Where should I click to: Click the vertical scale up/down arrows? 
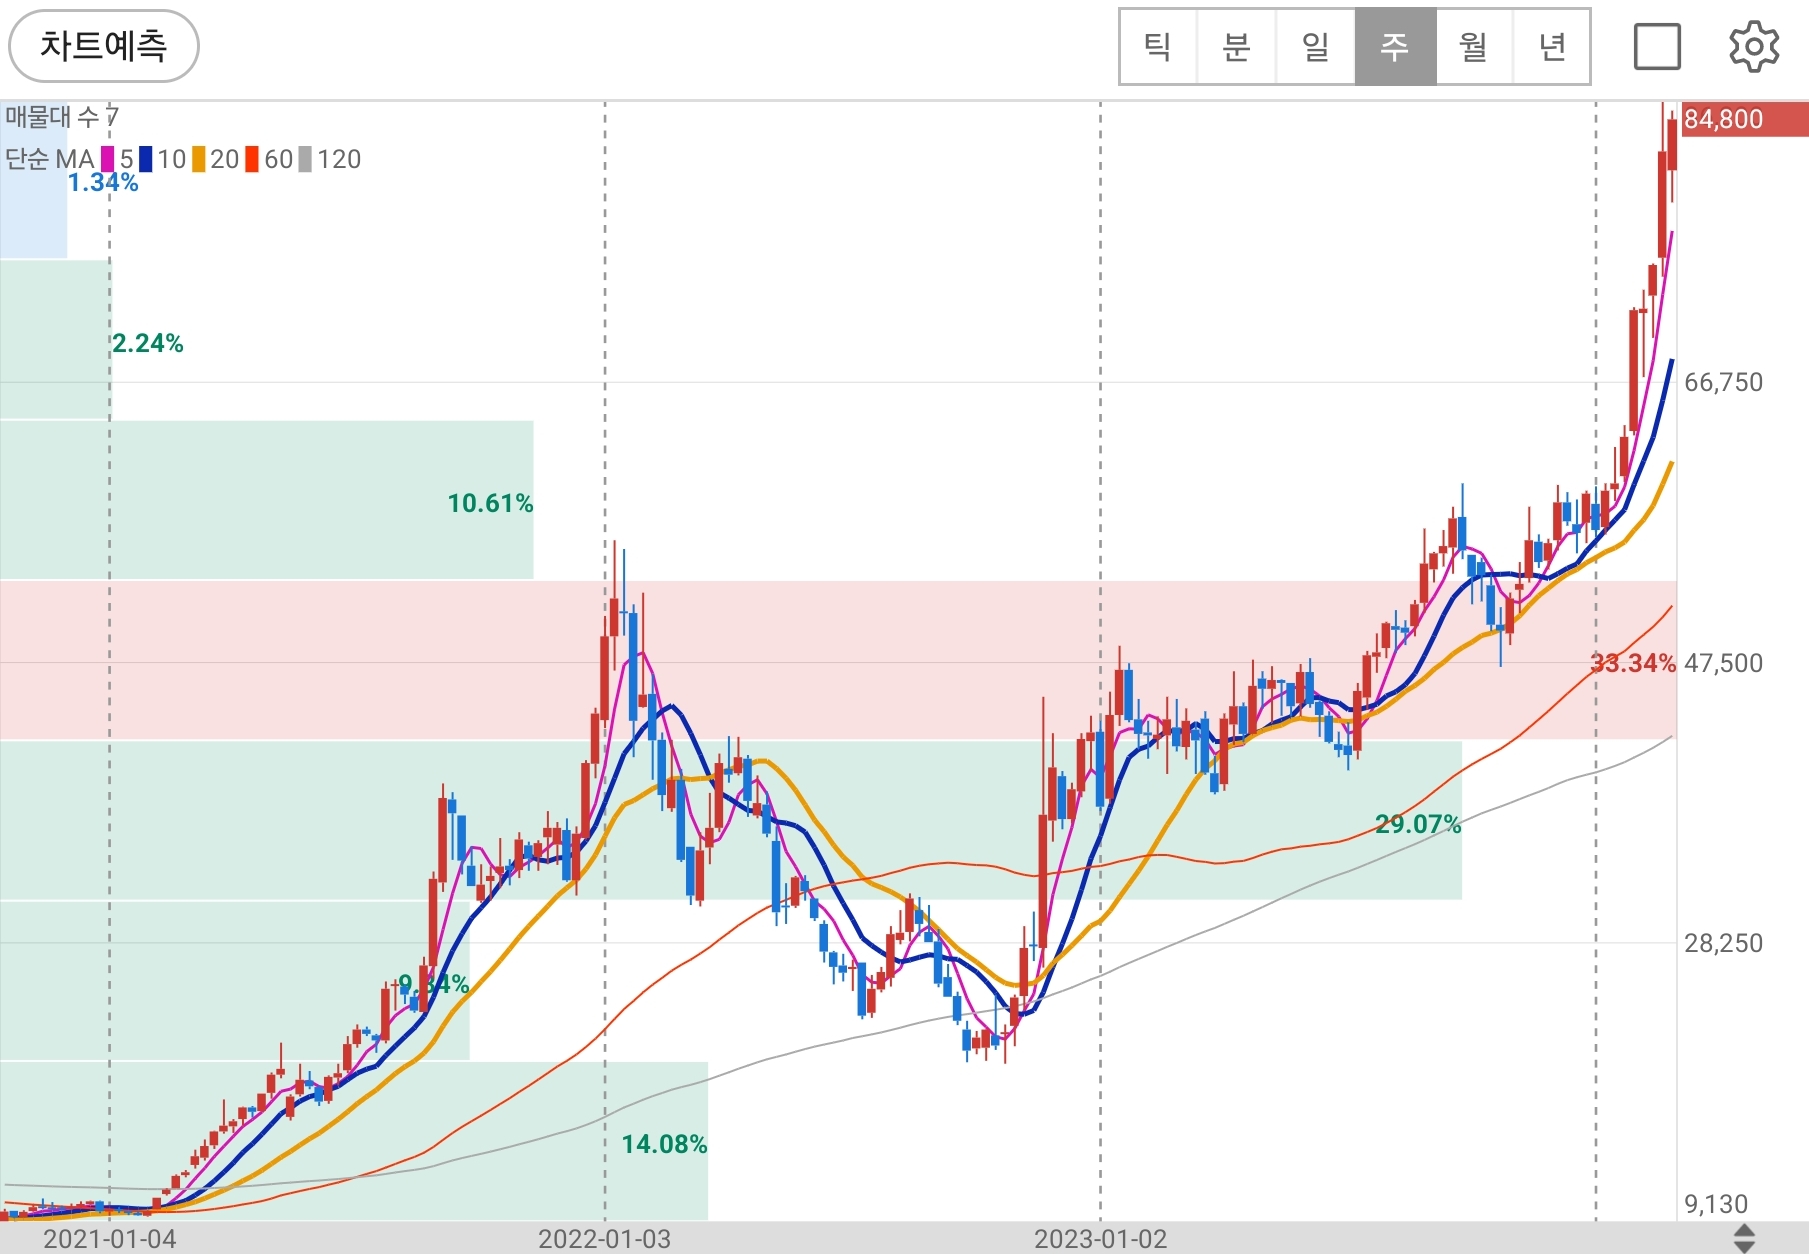pyautogui.click(x=1744, y=1238)
